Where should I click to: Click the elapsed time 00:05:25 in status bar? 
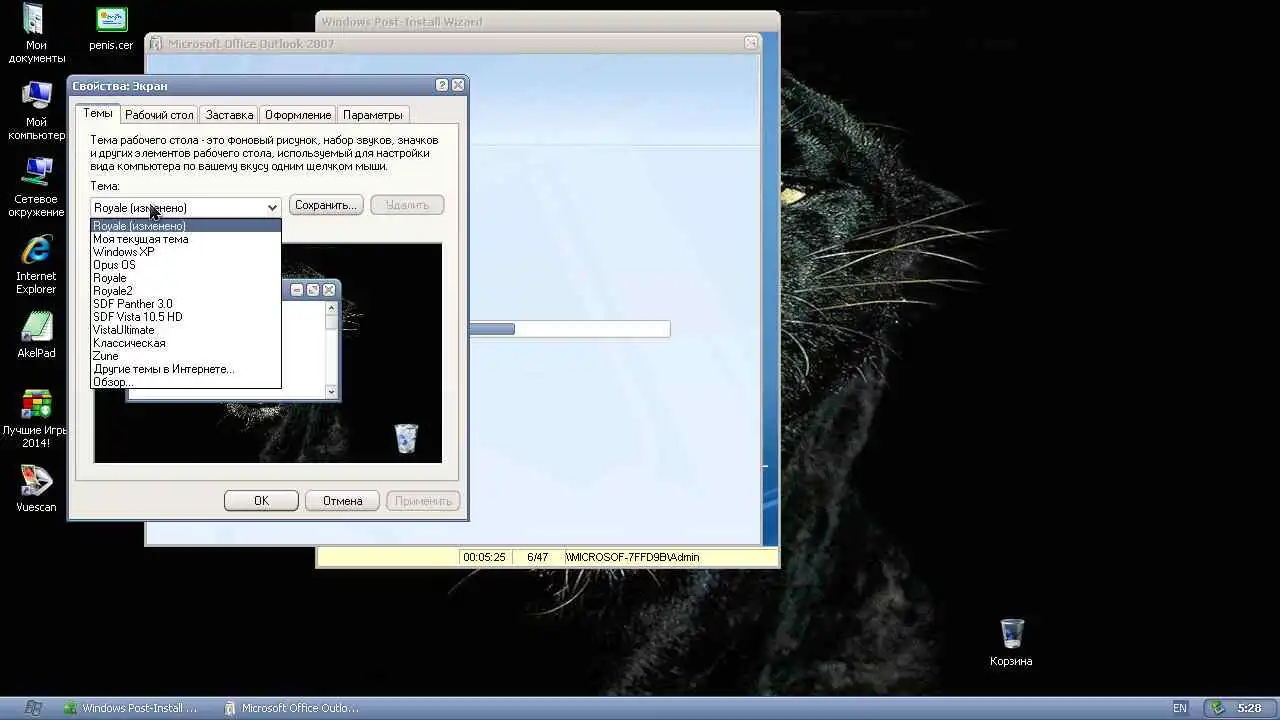point(484,557)
